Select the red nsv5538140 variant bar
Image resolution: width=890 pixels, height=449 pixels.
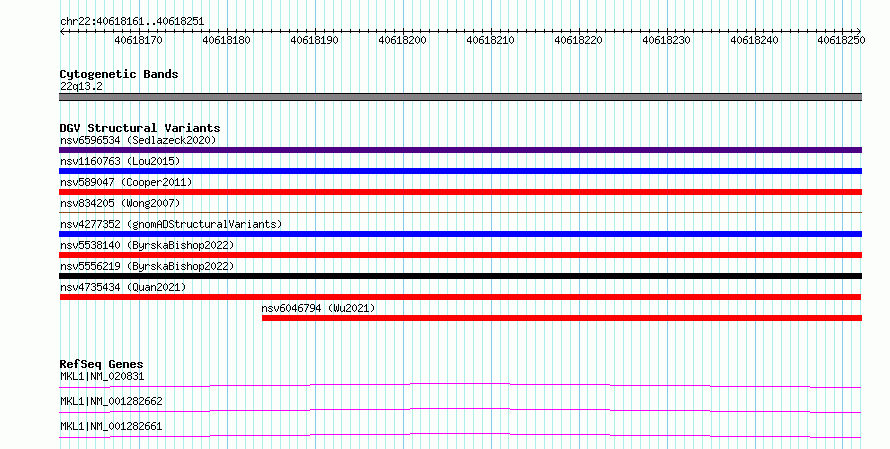(x=460, y=255)
